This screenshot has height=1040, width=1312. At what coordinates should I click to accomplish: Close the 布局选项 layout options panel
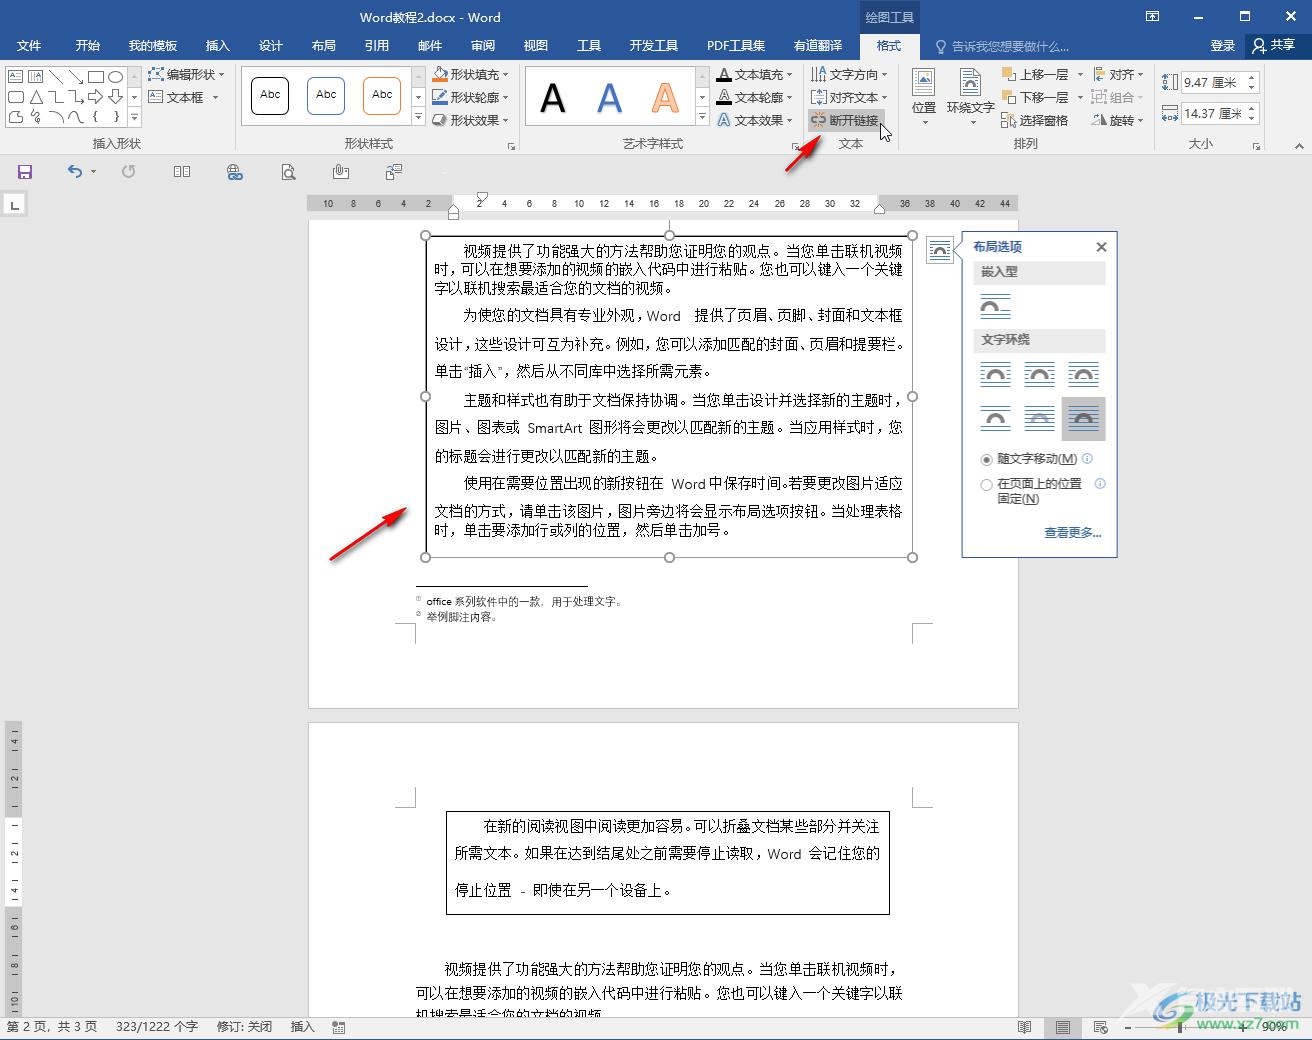(x=1101, y=247)
